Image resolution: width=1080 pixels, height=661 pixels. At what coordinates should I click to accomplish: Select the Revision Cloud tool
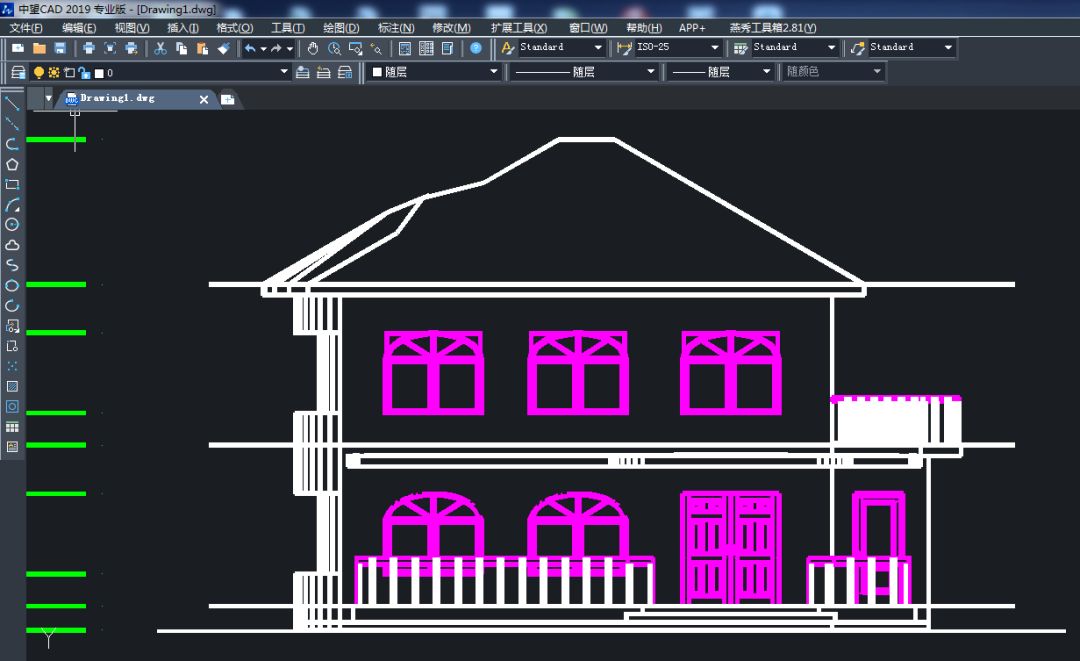[12, 245]
